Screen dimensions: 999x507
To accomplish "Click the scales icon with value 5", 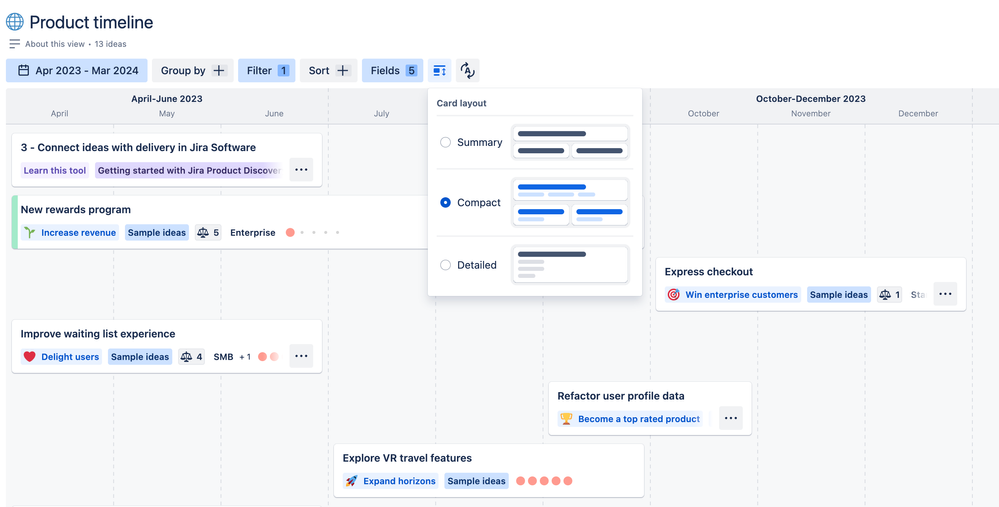I will point(203,232).
